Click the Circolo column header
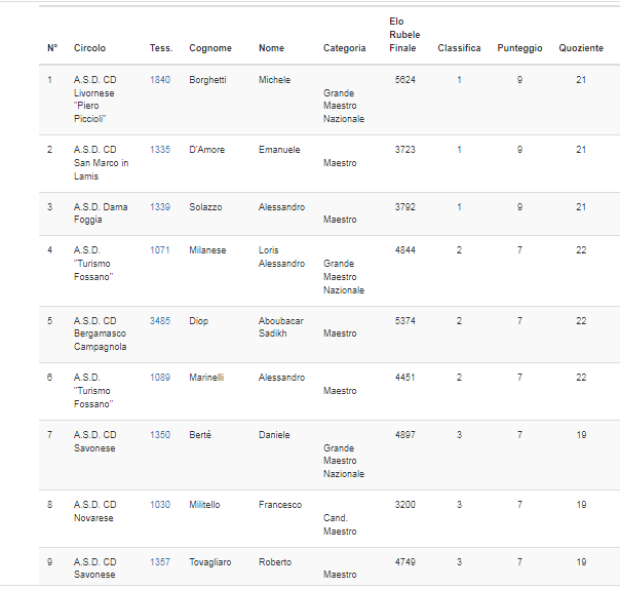 (89, 48)
